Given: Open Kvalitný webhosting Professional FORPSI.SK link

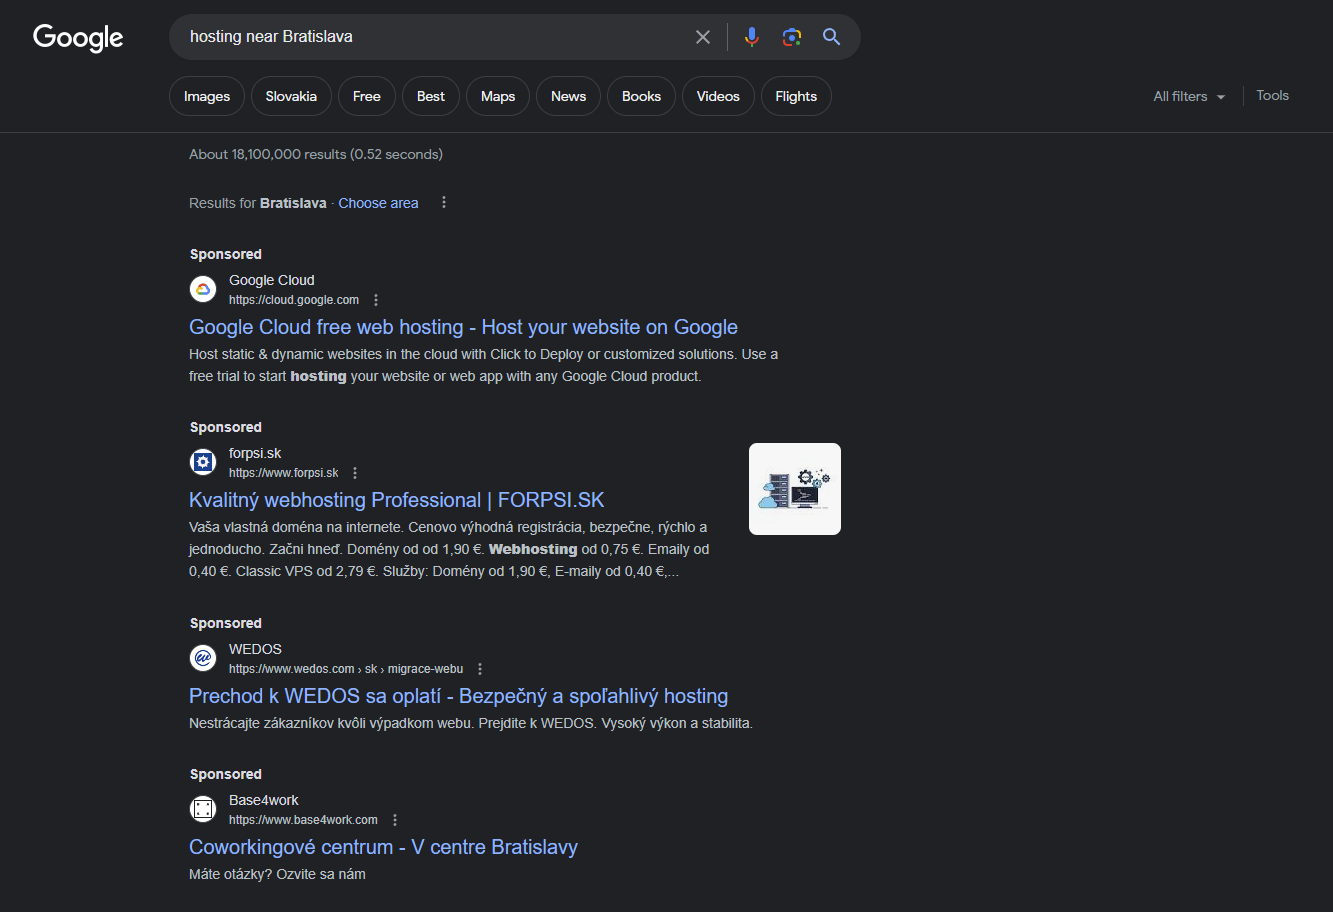Looking at the screenshot, I should [x=397, y=500].
